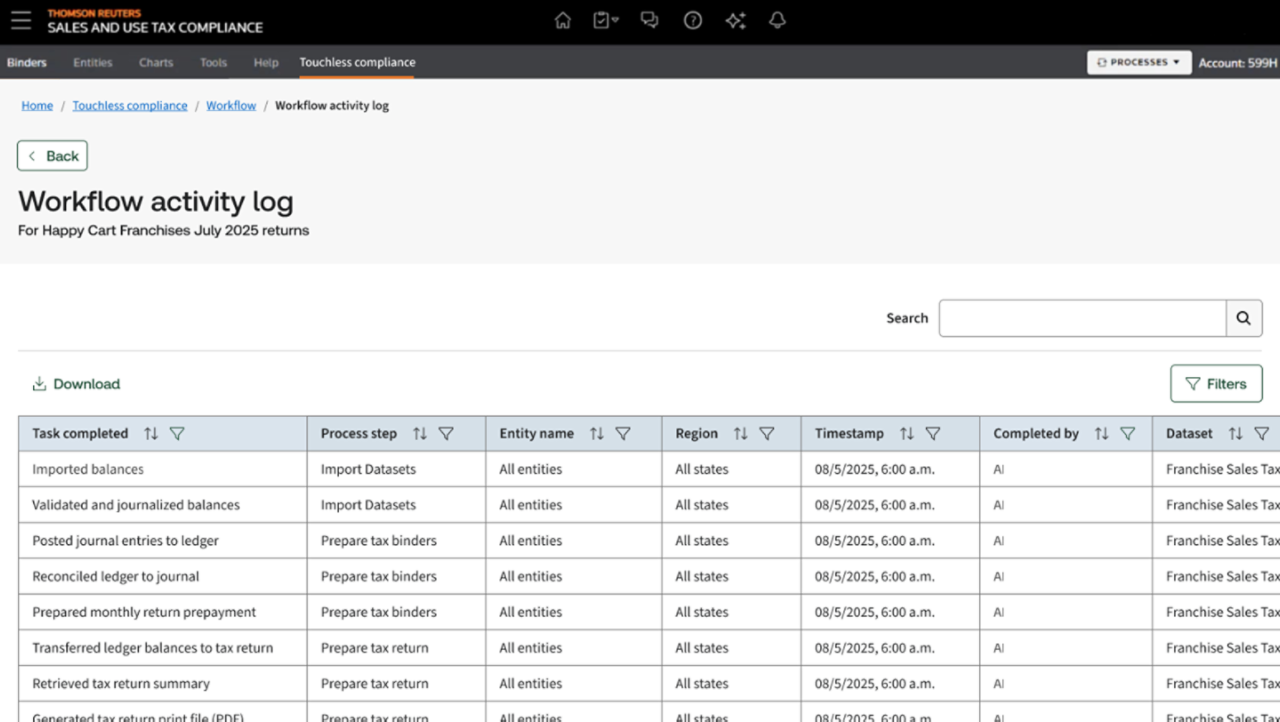Screen dimensions: 1280x722
Task: Open the Filters panel button
Action: [x=1216, y=384]
